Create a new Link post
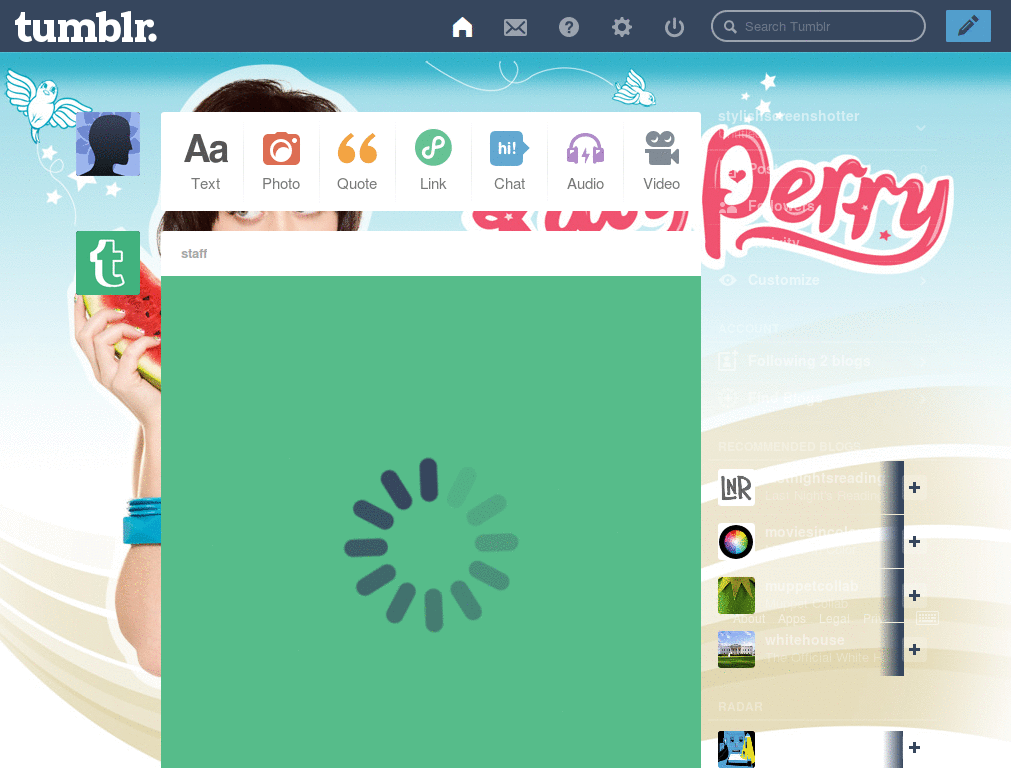Screen dimensions: 1024x768 [x=433, y=161]
